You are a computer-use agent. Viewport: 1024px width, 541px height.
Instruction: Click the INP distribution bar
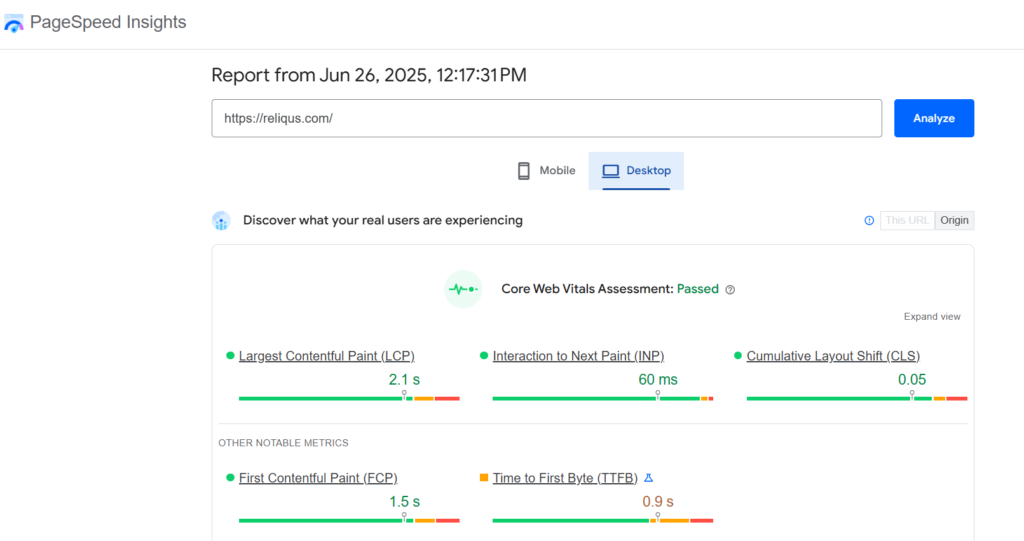603,398
